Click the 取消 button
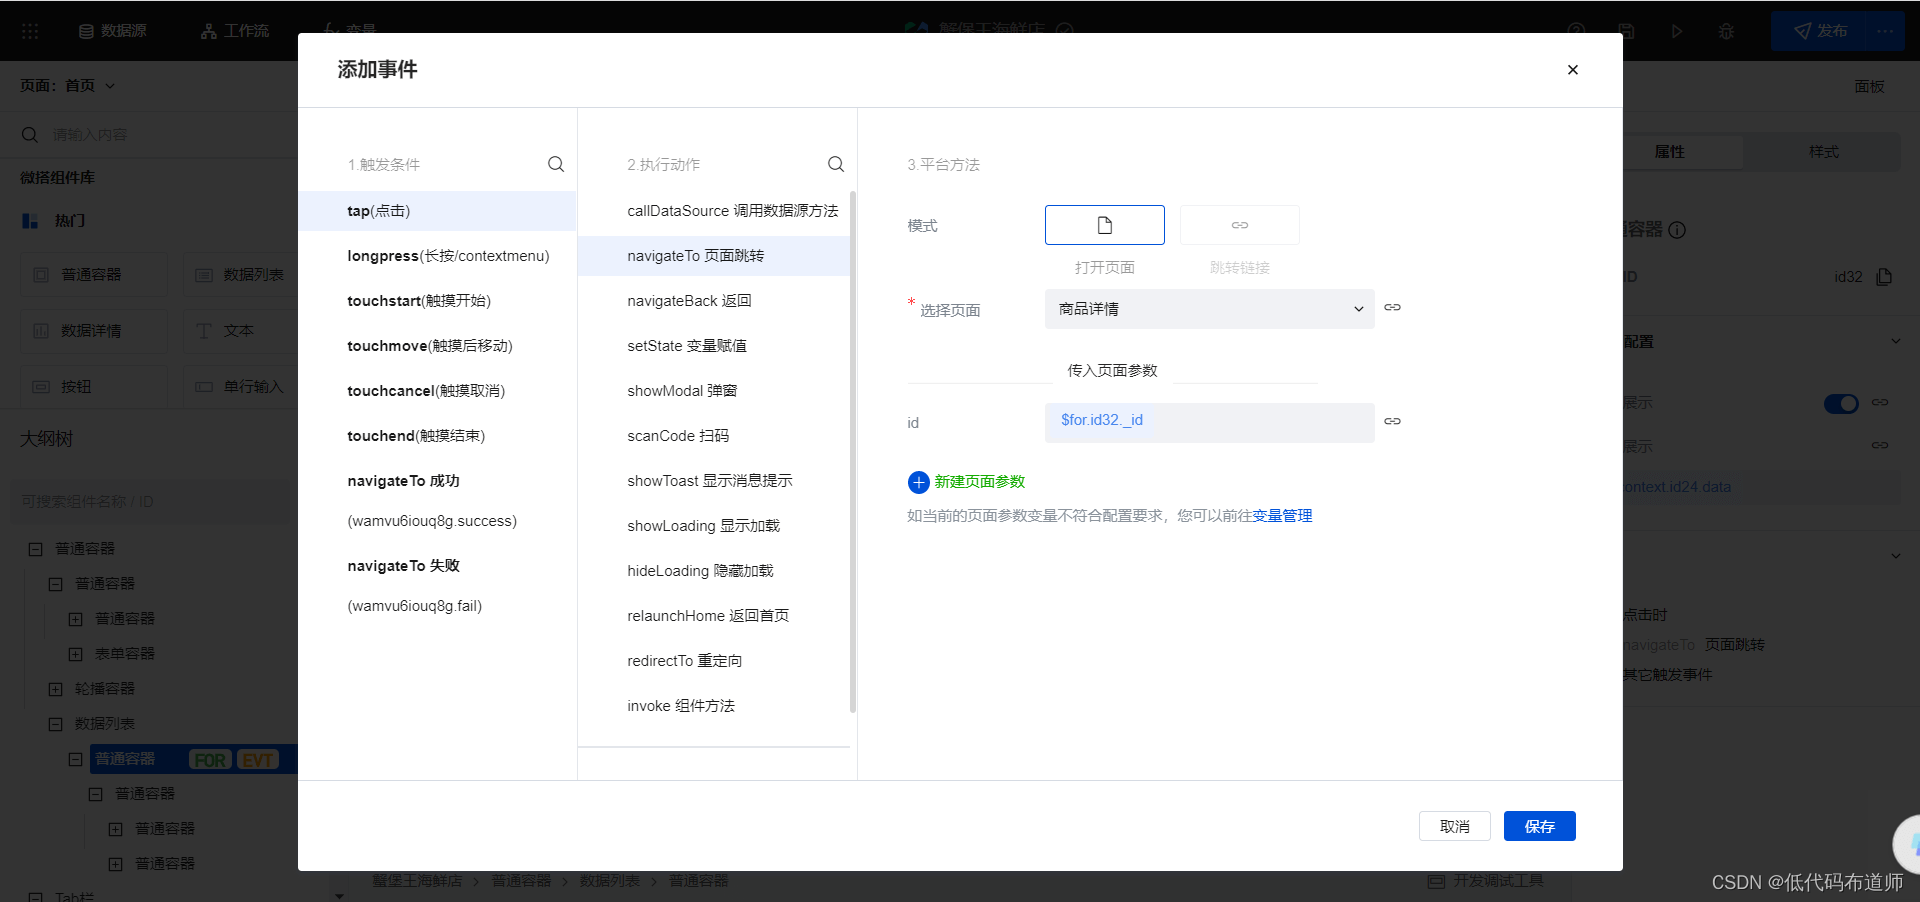The image size is (1920, 902). tap(1454, 826)
